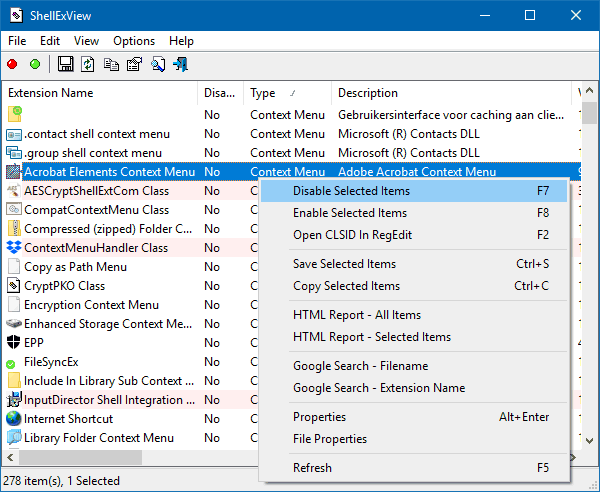This screenshot has height=492, width=600.
Task: Choose Disable Selected Items in context menu
Action: pyautogui.click(x=414, y=191)
